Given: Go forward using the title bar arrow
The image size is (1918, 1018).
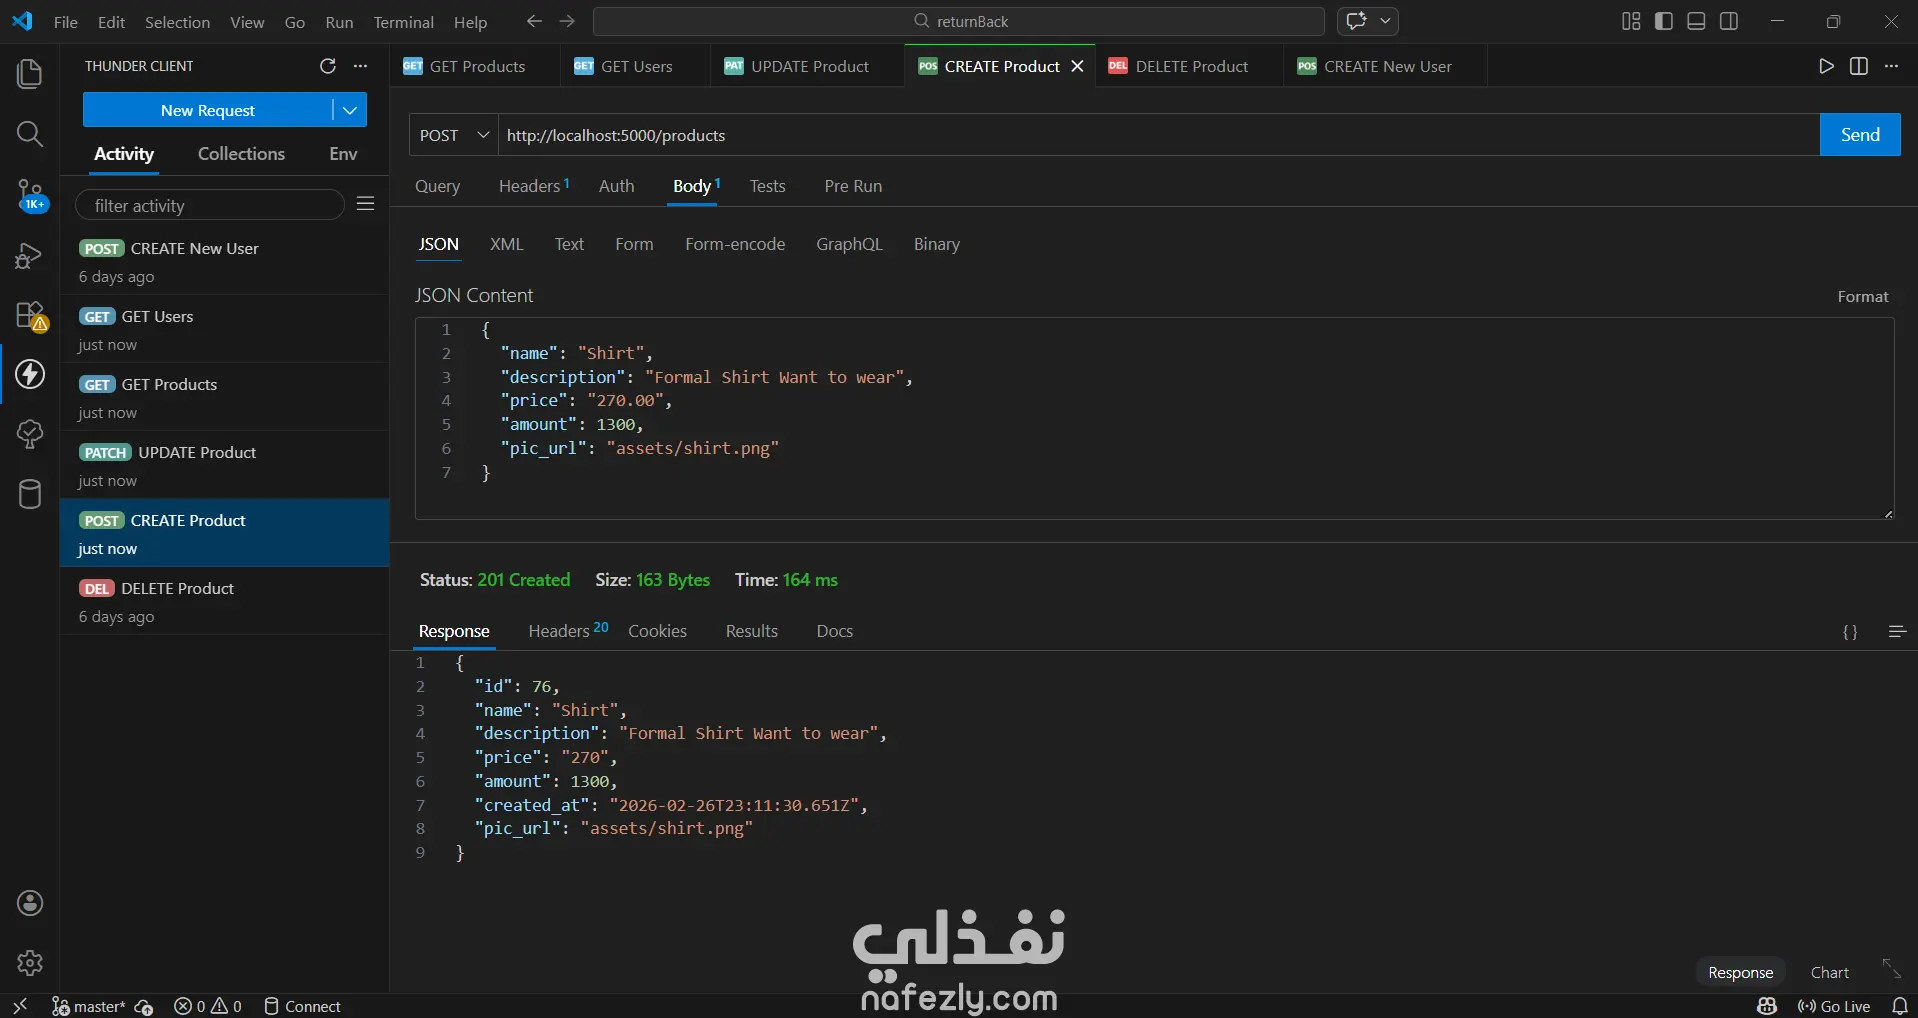Looking at the screenshot, I should [x=567, y=21].
